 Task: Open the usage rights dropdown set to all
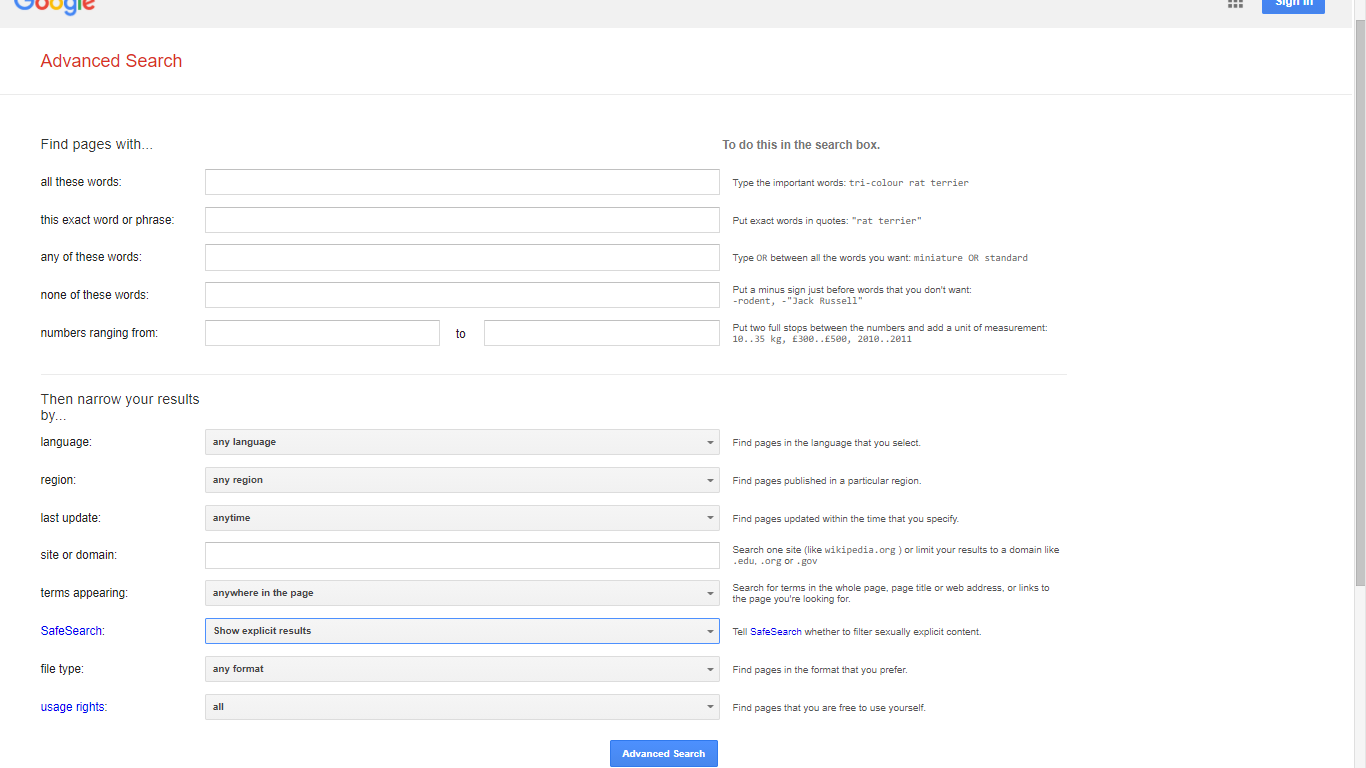pos(462,707)
